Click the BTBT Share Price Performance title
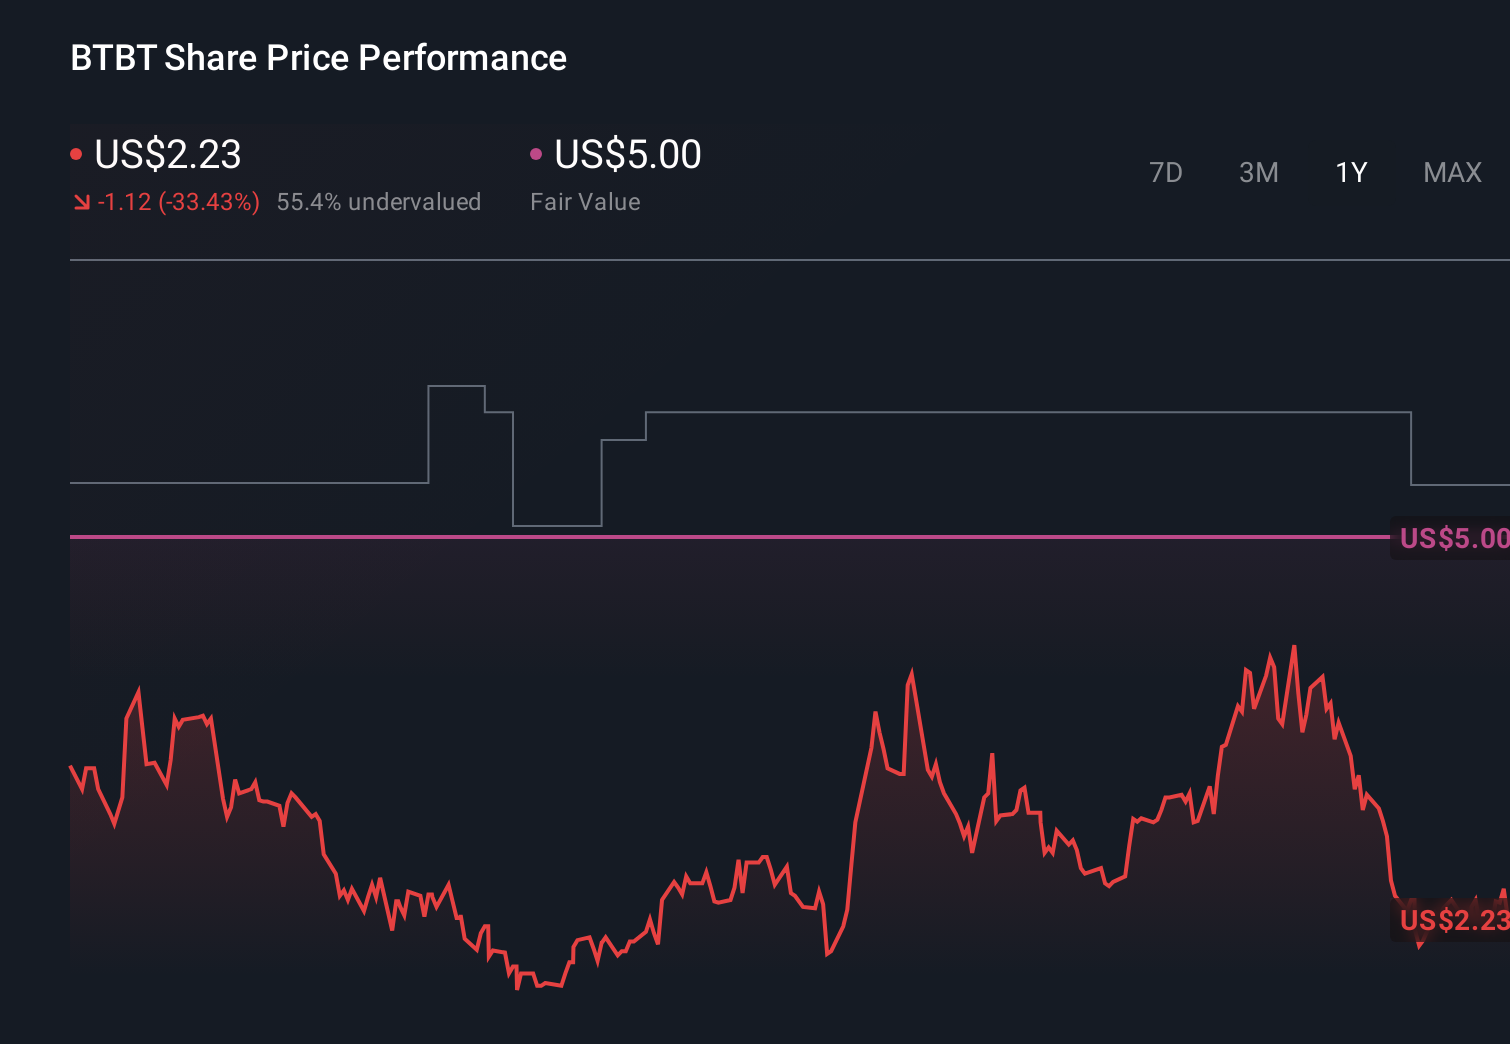 [x=318, y=58]
